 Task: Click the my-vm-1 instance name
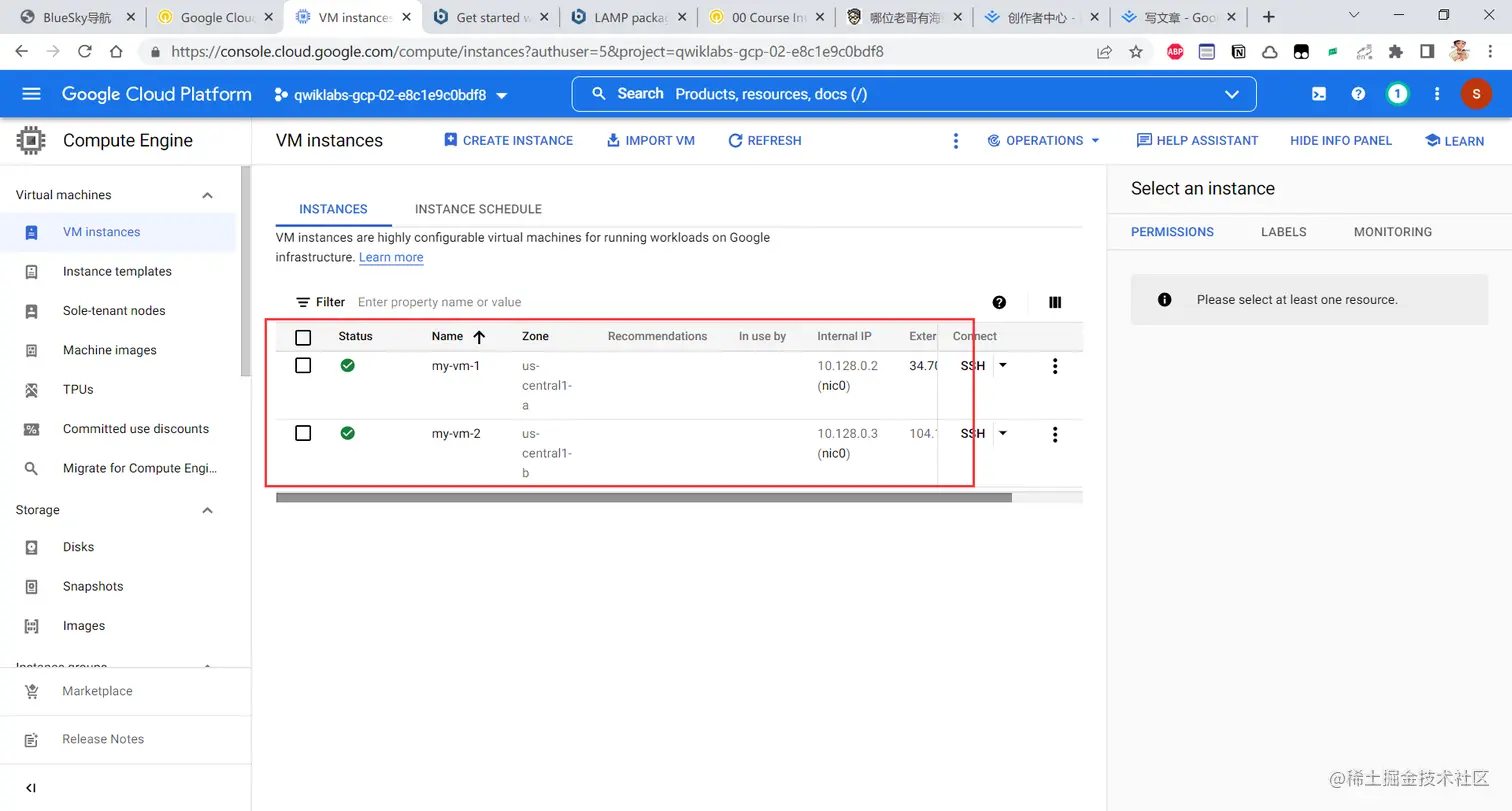[456, 366]
